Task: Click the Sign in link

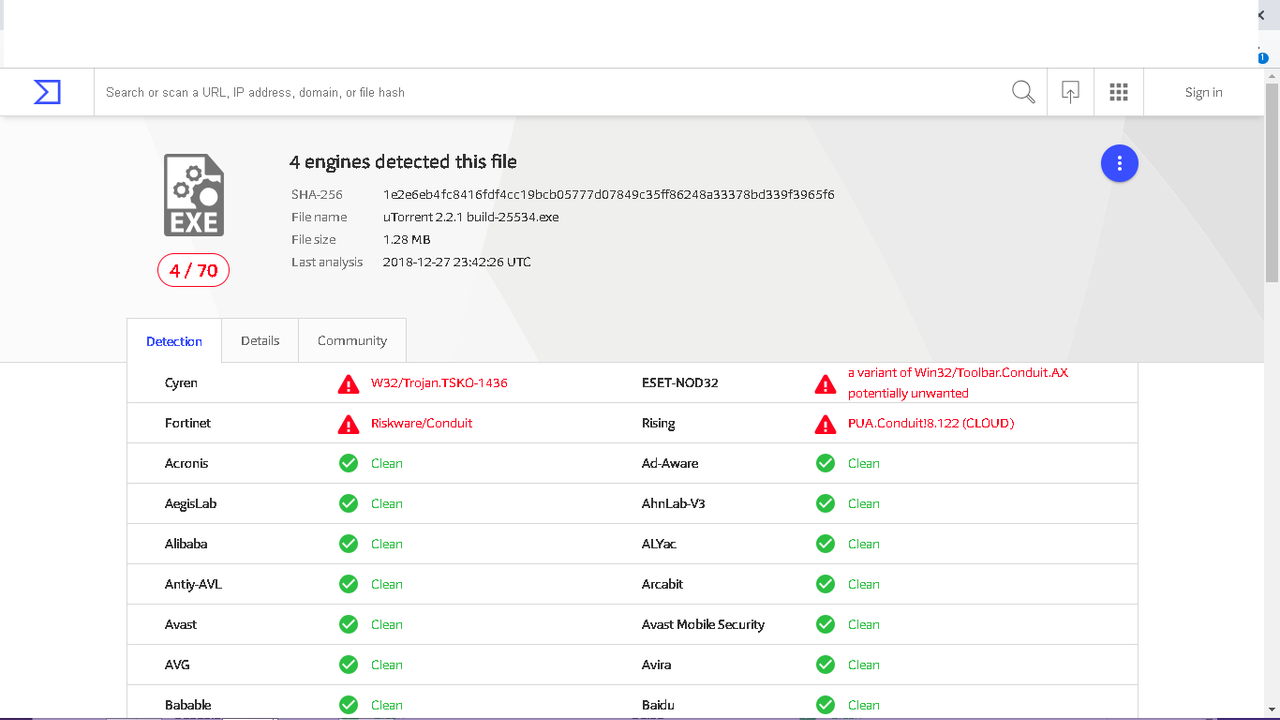Action: (x=1203, y=92)
